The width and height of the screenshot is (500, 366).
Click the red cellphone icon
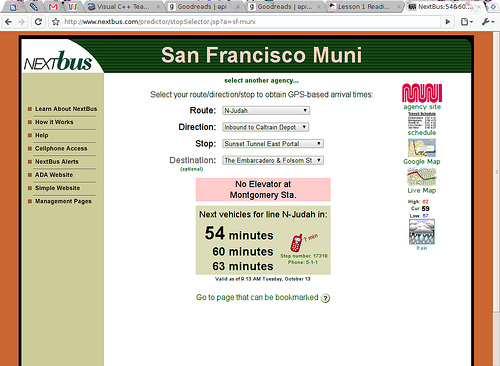(x=296, y=243)
